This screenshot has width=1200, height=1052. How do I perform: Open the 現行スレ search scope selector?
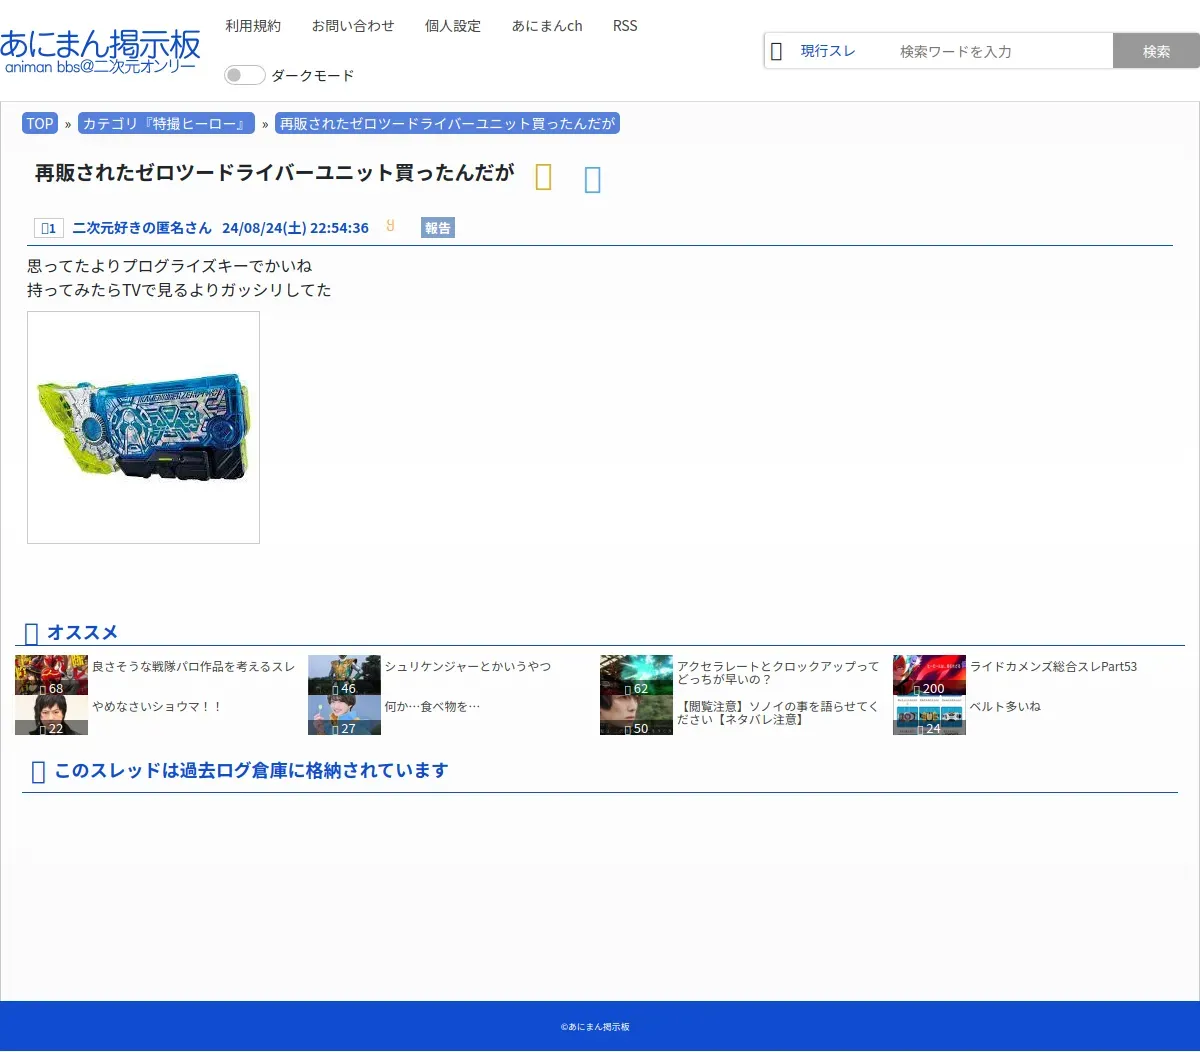coord(828,51)
